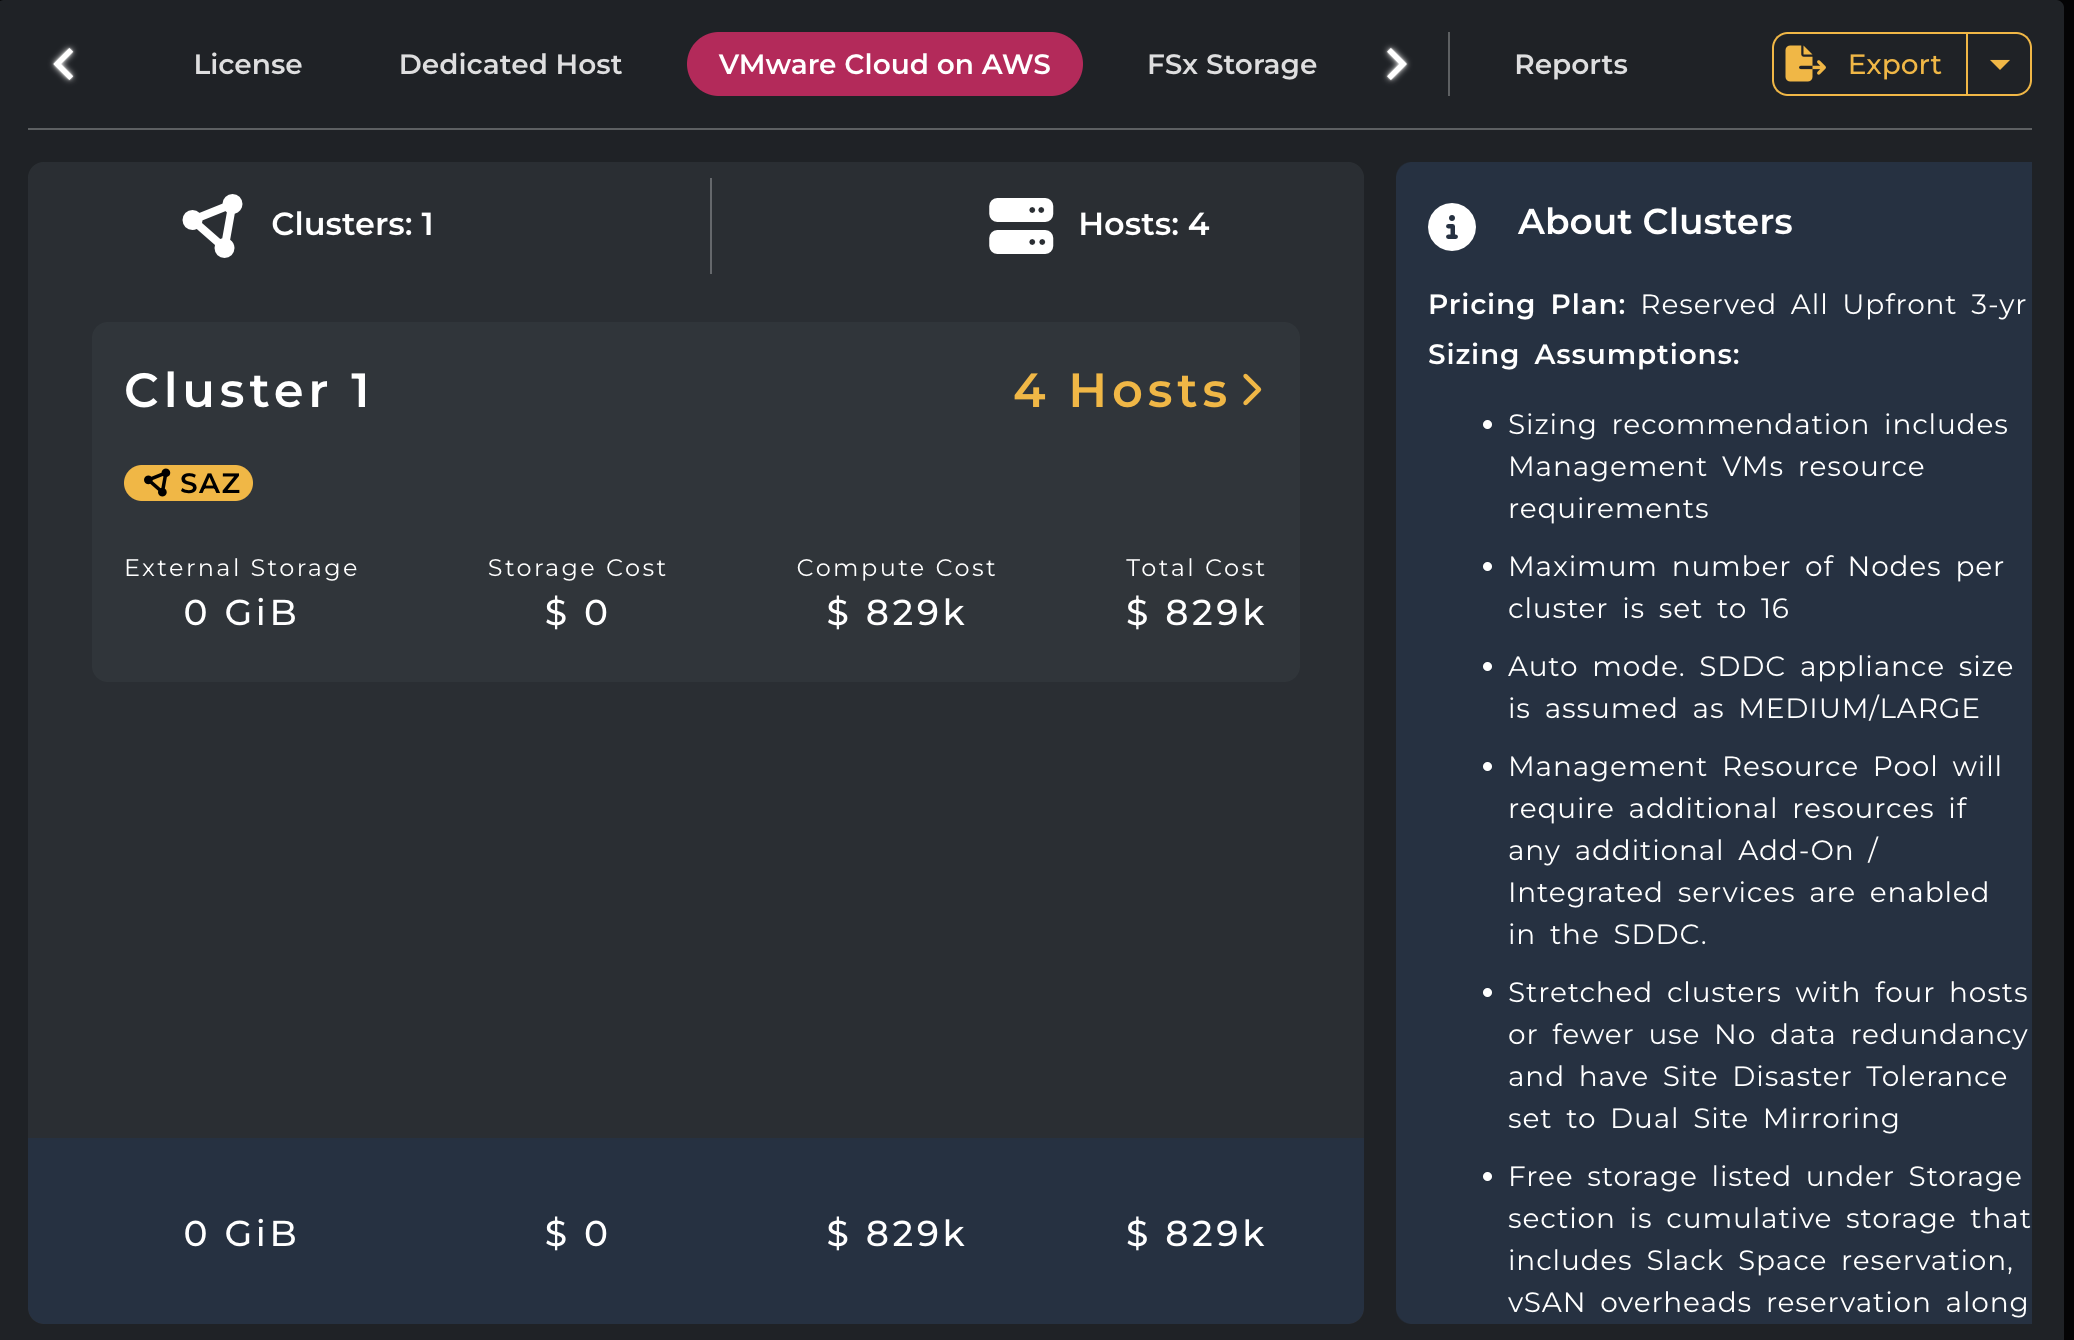Open the 4 Hosts link in Cluster 1
The image size is (2074, 1340).
click(x=1138, y=390)
